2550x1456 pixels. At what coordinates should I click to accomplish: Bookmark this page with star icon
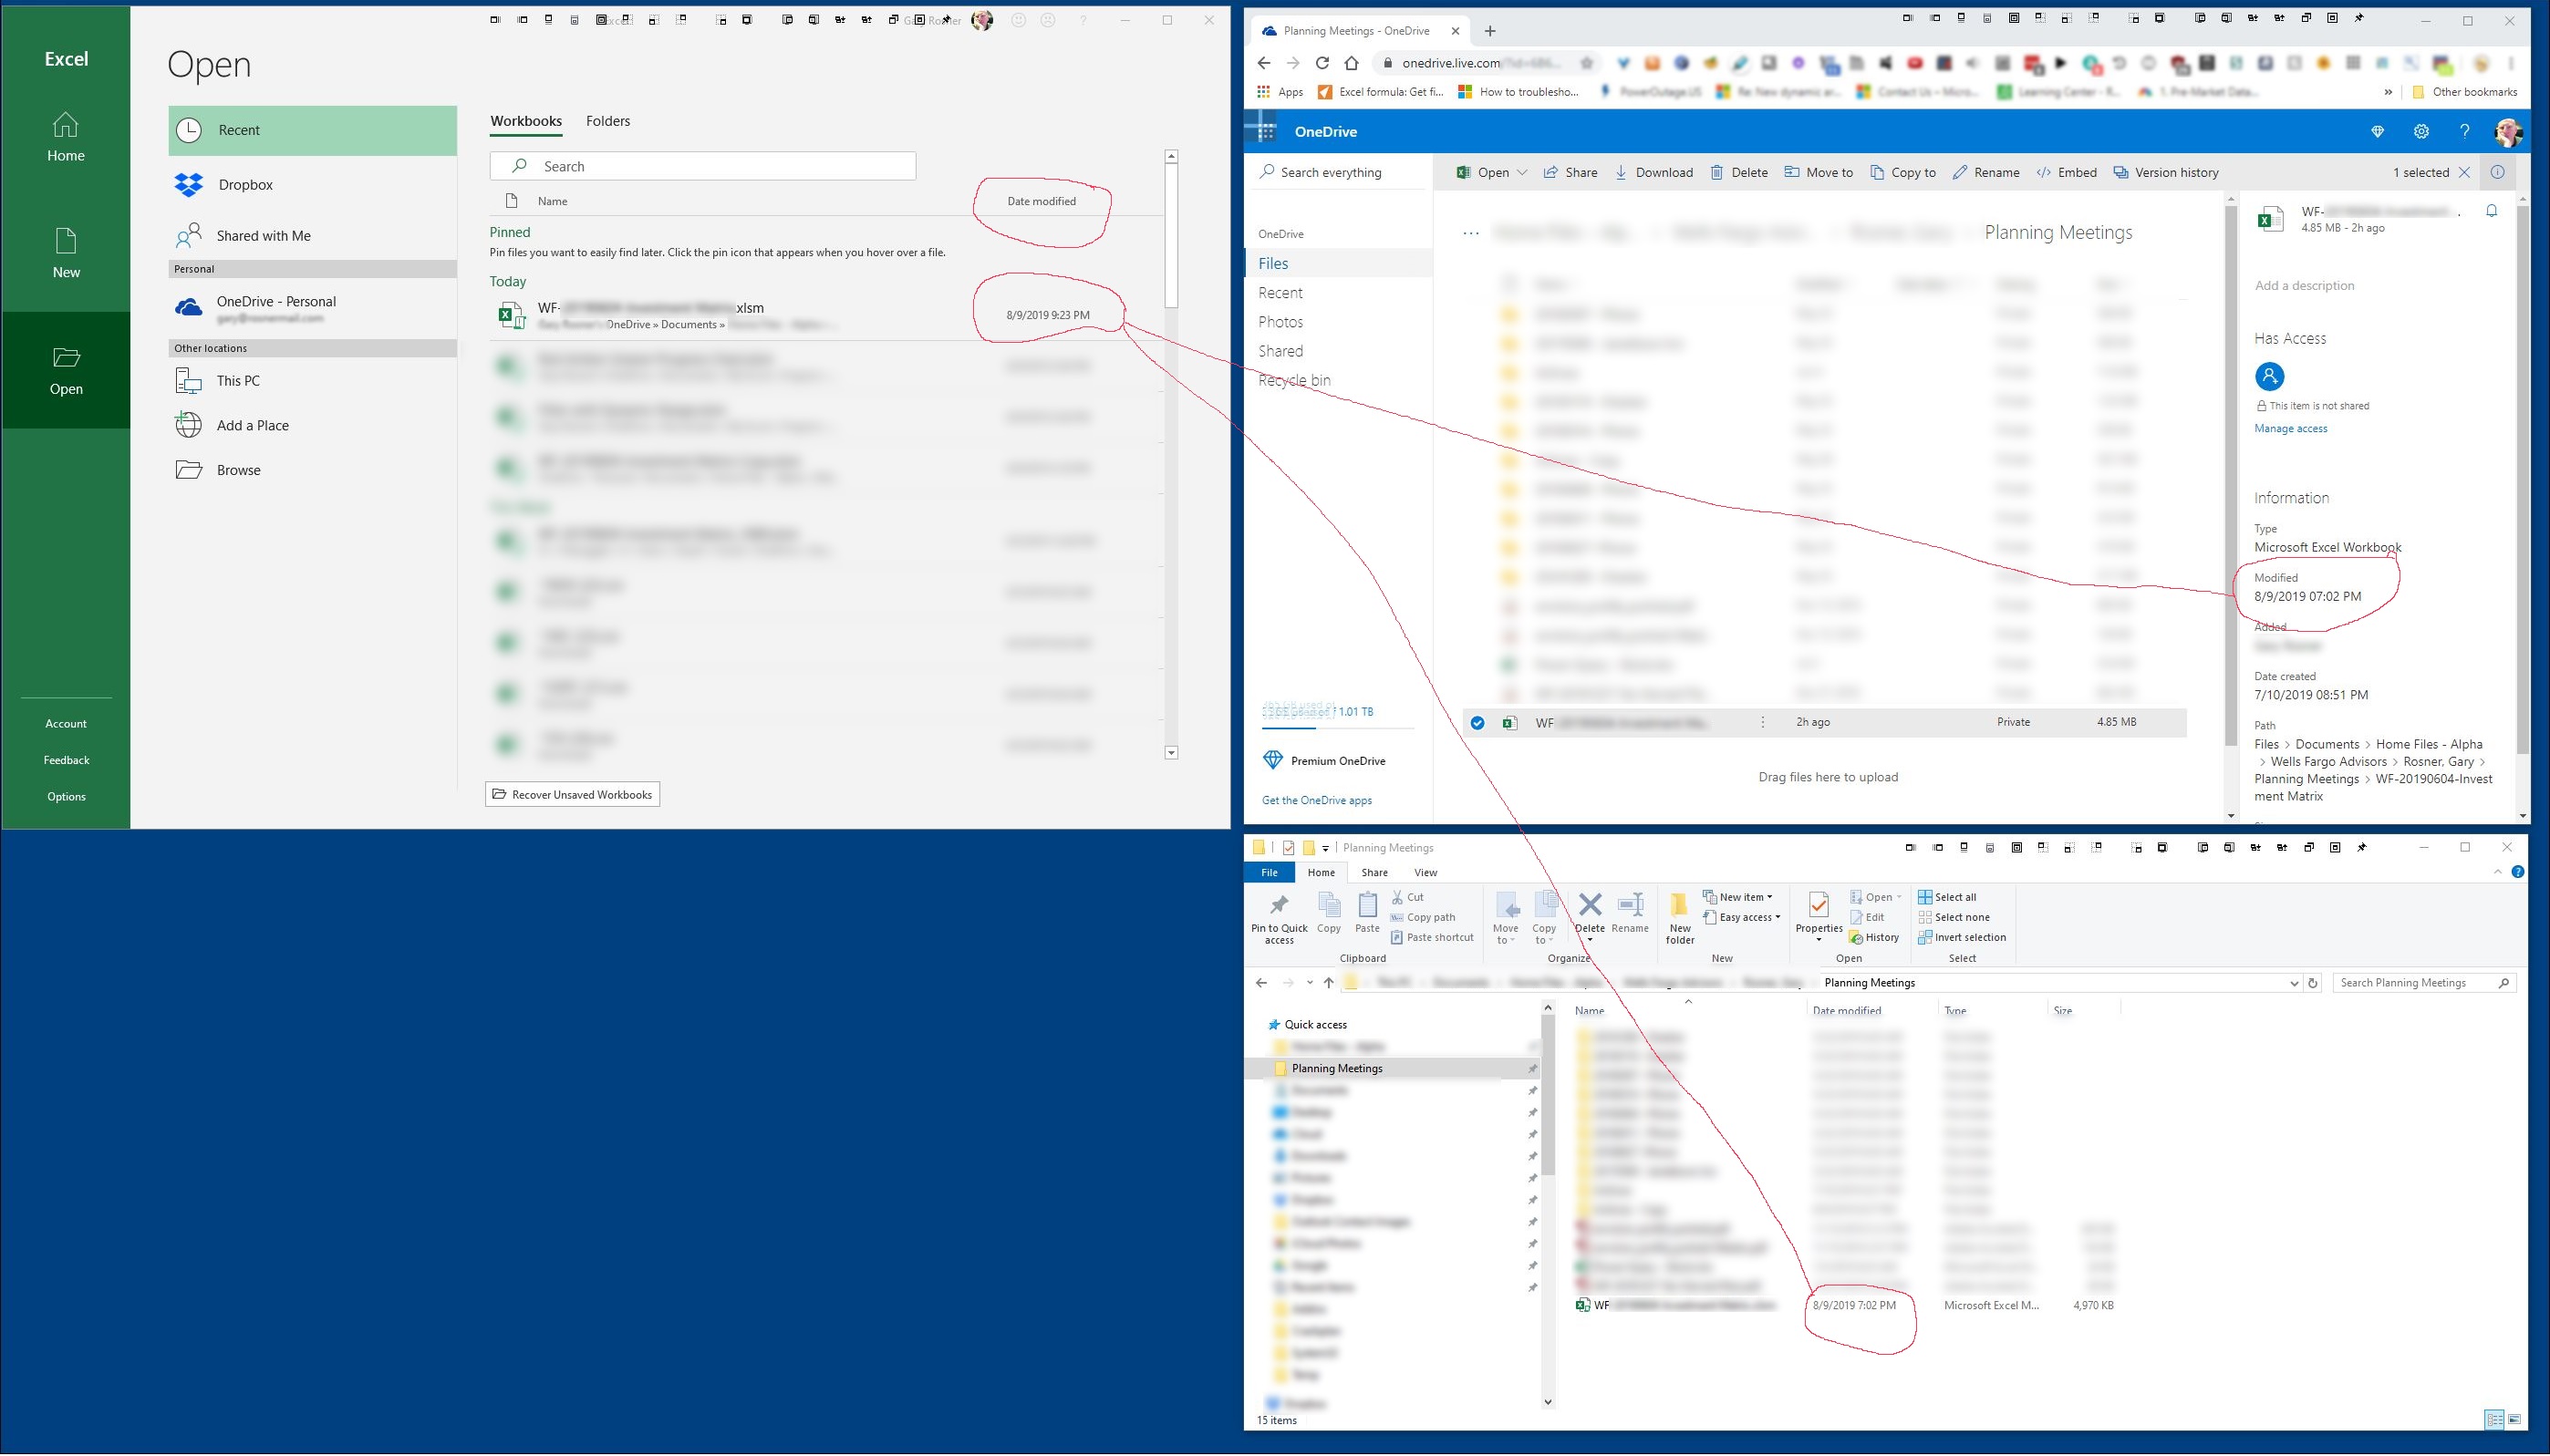1587,63
